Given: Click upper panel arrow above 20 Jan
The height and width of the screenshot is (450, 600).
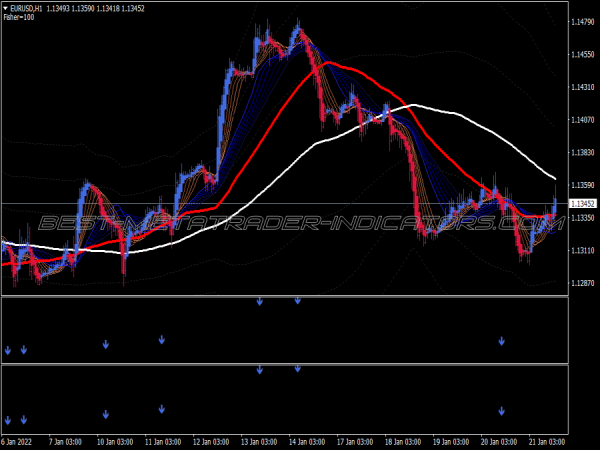Looking at the screenshot, I should (502, 341).
